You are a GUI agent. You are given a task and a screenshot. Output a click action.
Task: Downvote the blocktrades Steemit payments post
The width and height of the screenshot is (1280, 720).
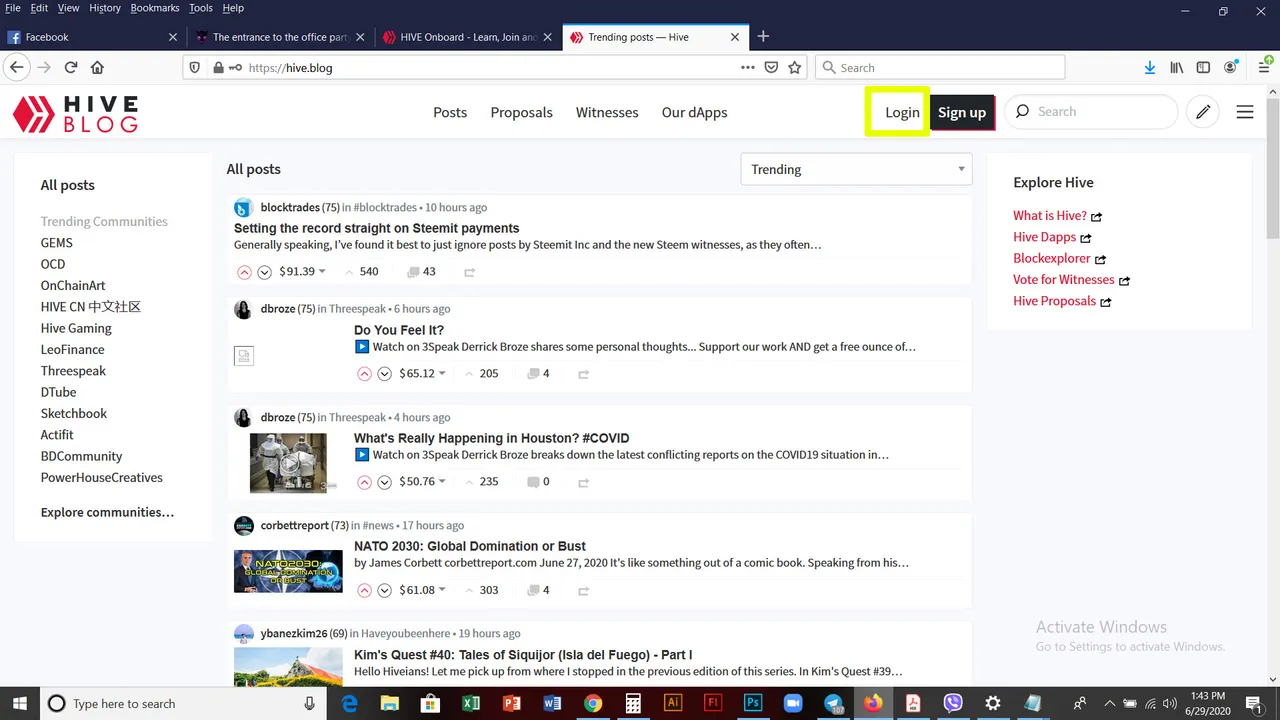(264, 272)
